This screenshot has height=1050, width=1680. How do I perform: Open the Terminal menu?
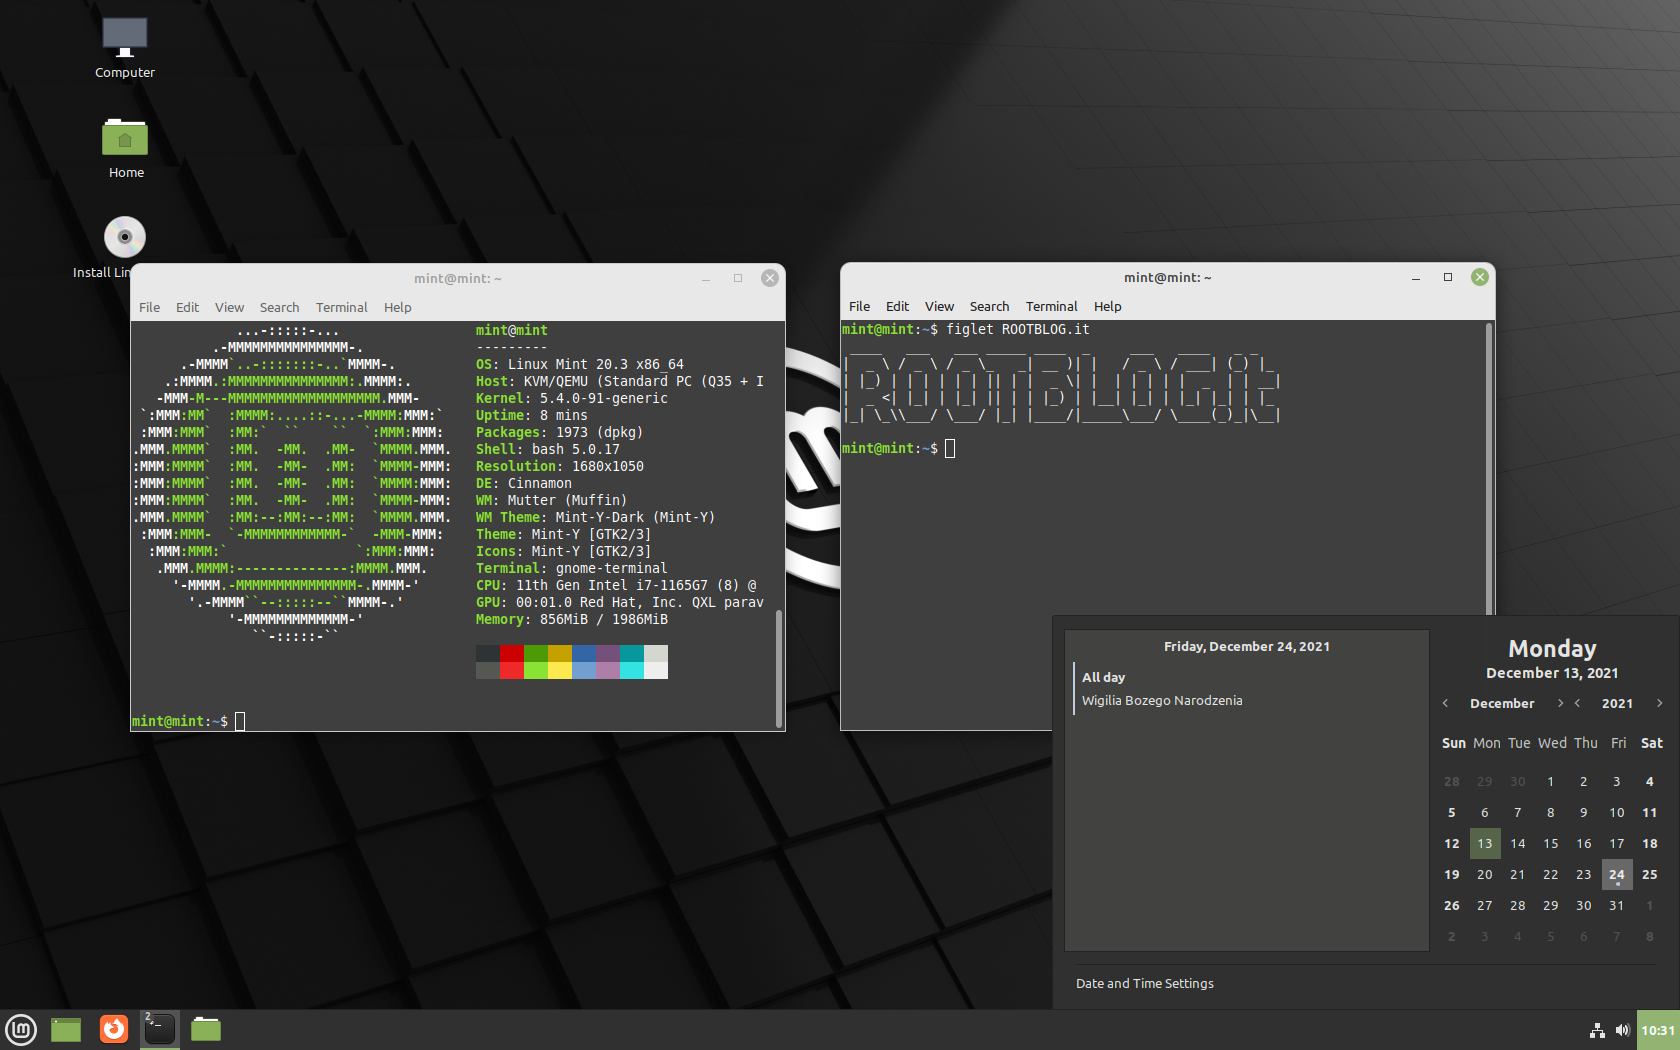pyautogui.click(x=341, y=307)
